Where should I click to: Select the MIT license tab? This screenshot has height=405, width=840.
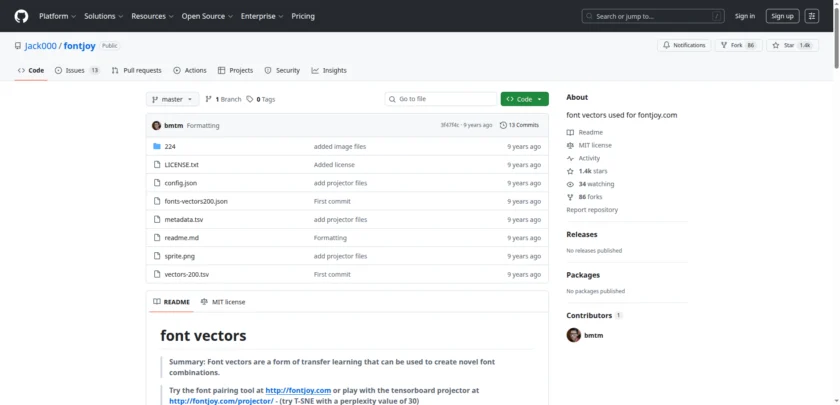[222, 301]
